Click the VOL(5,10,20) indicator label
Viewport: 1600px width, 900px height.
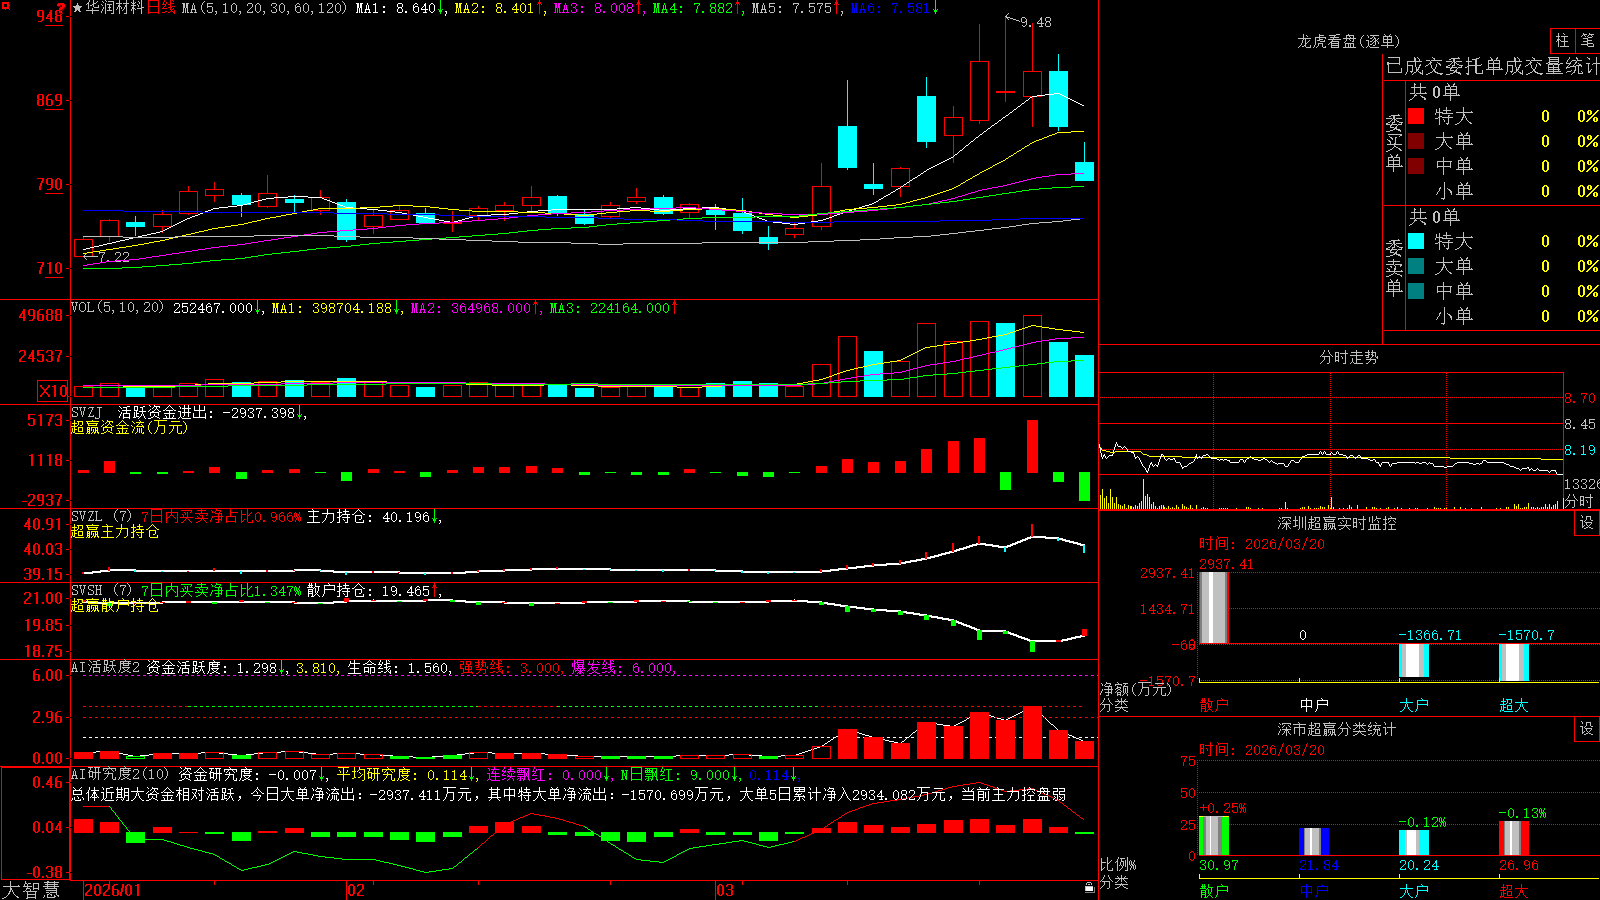tap(117, 308)
